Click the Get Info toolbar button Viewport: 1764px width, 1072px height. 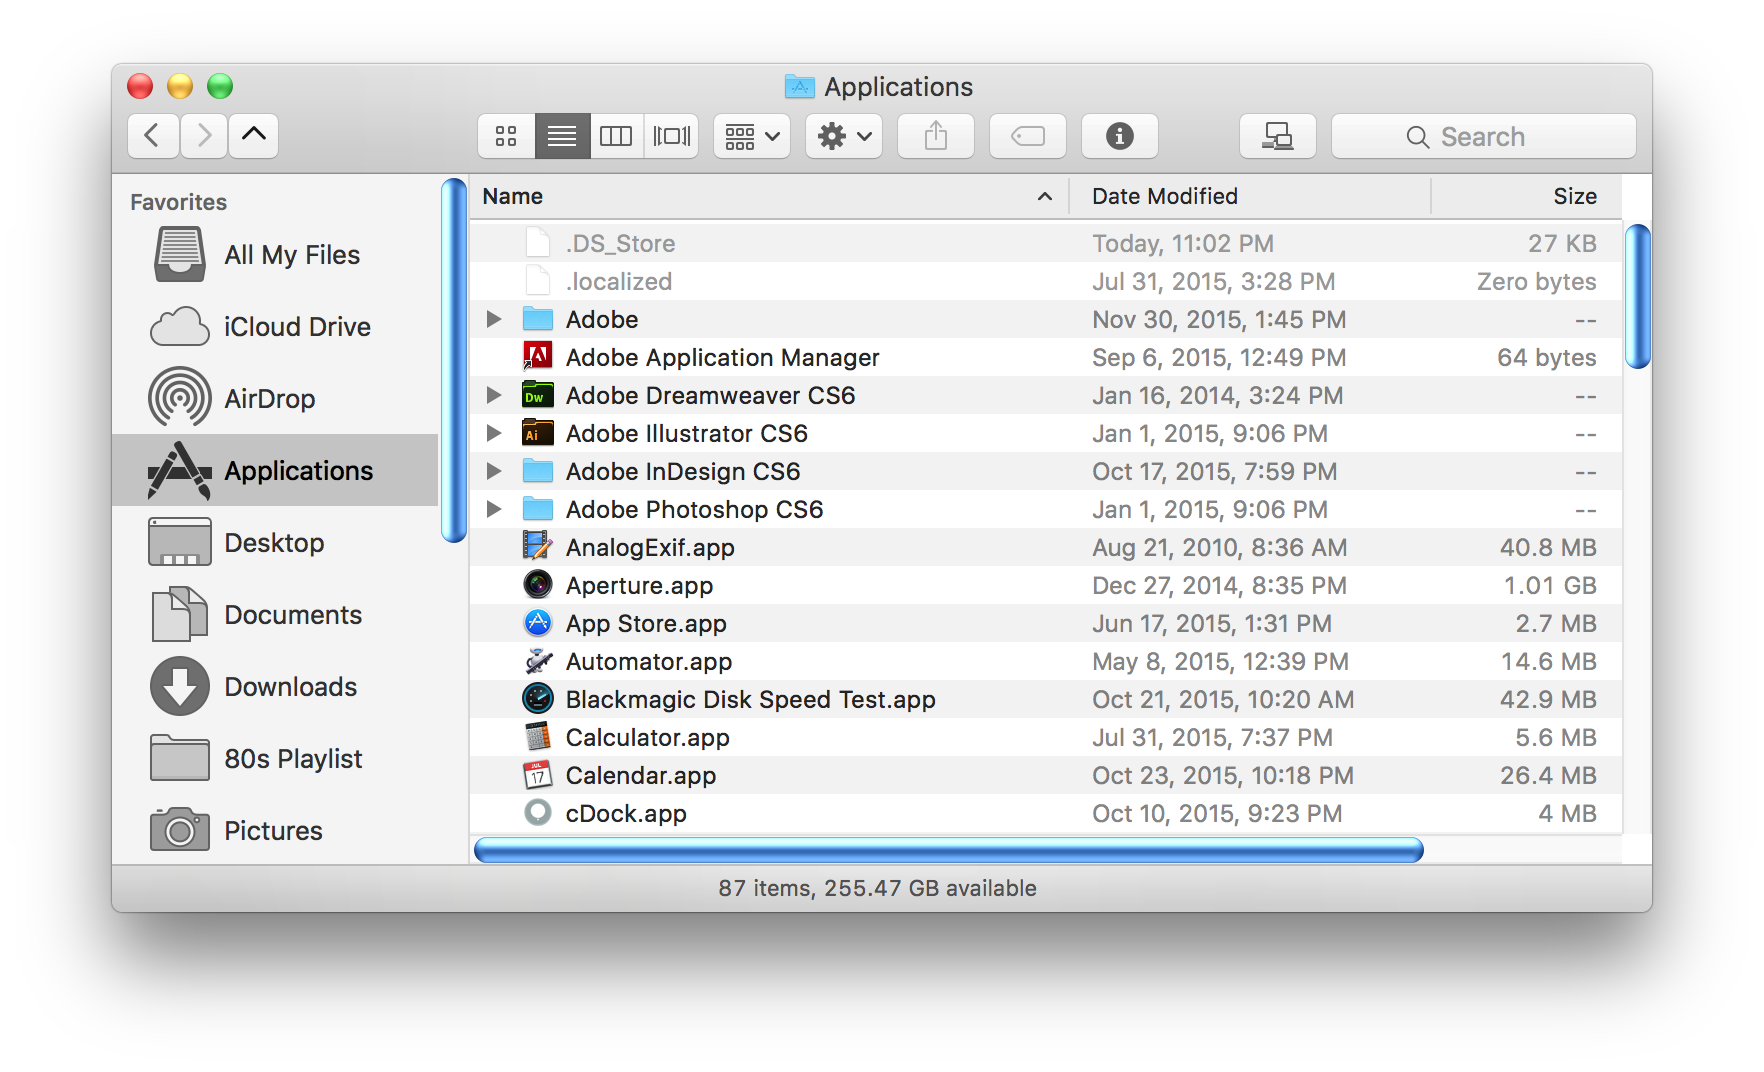click(x=1120, y=136)
